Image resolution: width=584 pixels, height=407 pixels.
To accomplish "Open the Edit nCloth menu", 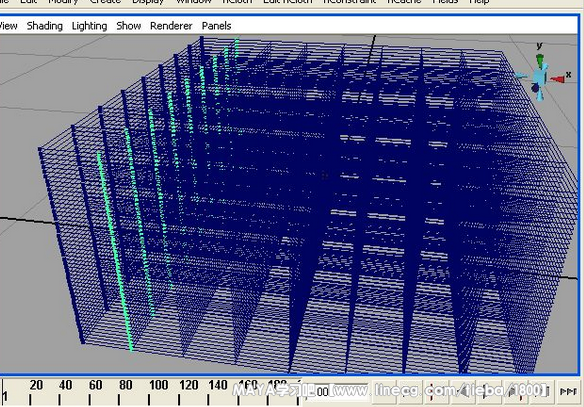I will coord(288,2).
